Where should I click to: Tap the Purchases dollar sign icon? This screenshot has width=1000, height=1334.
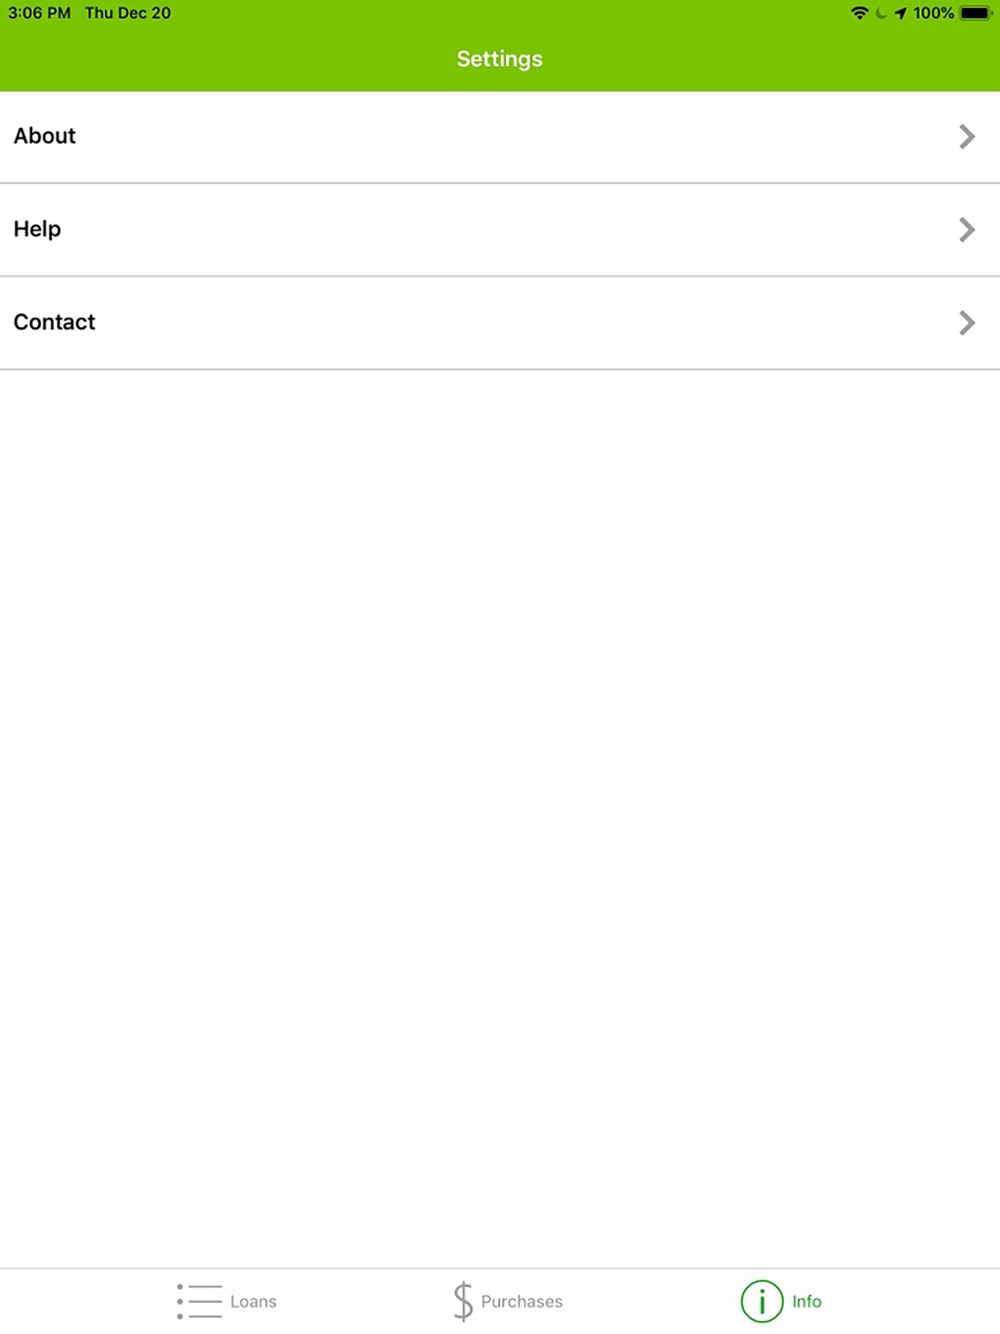click(462, 1301)
